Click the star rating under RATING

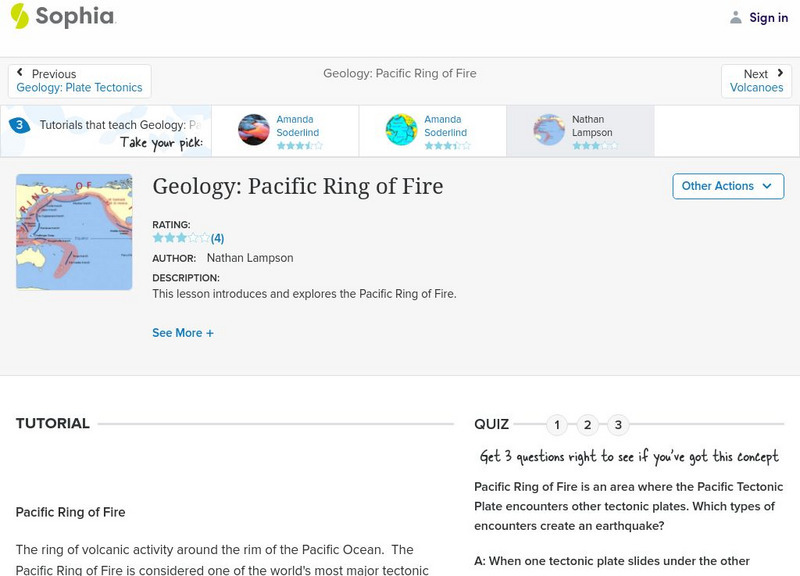[181, 238]
